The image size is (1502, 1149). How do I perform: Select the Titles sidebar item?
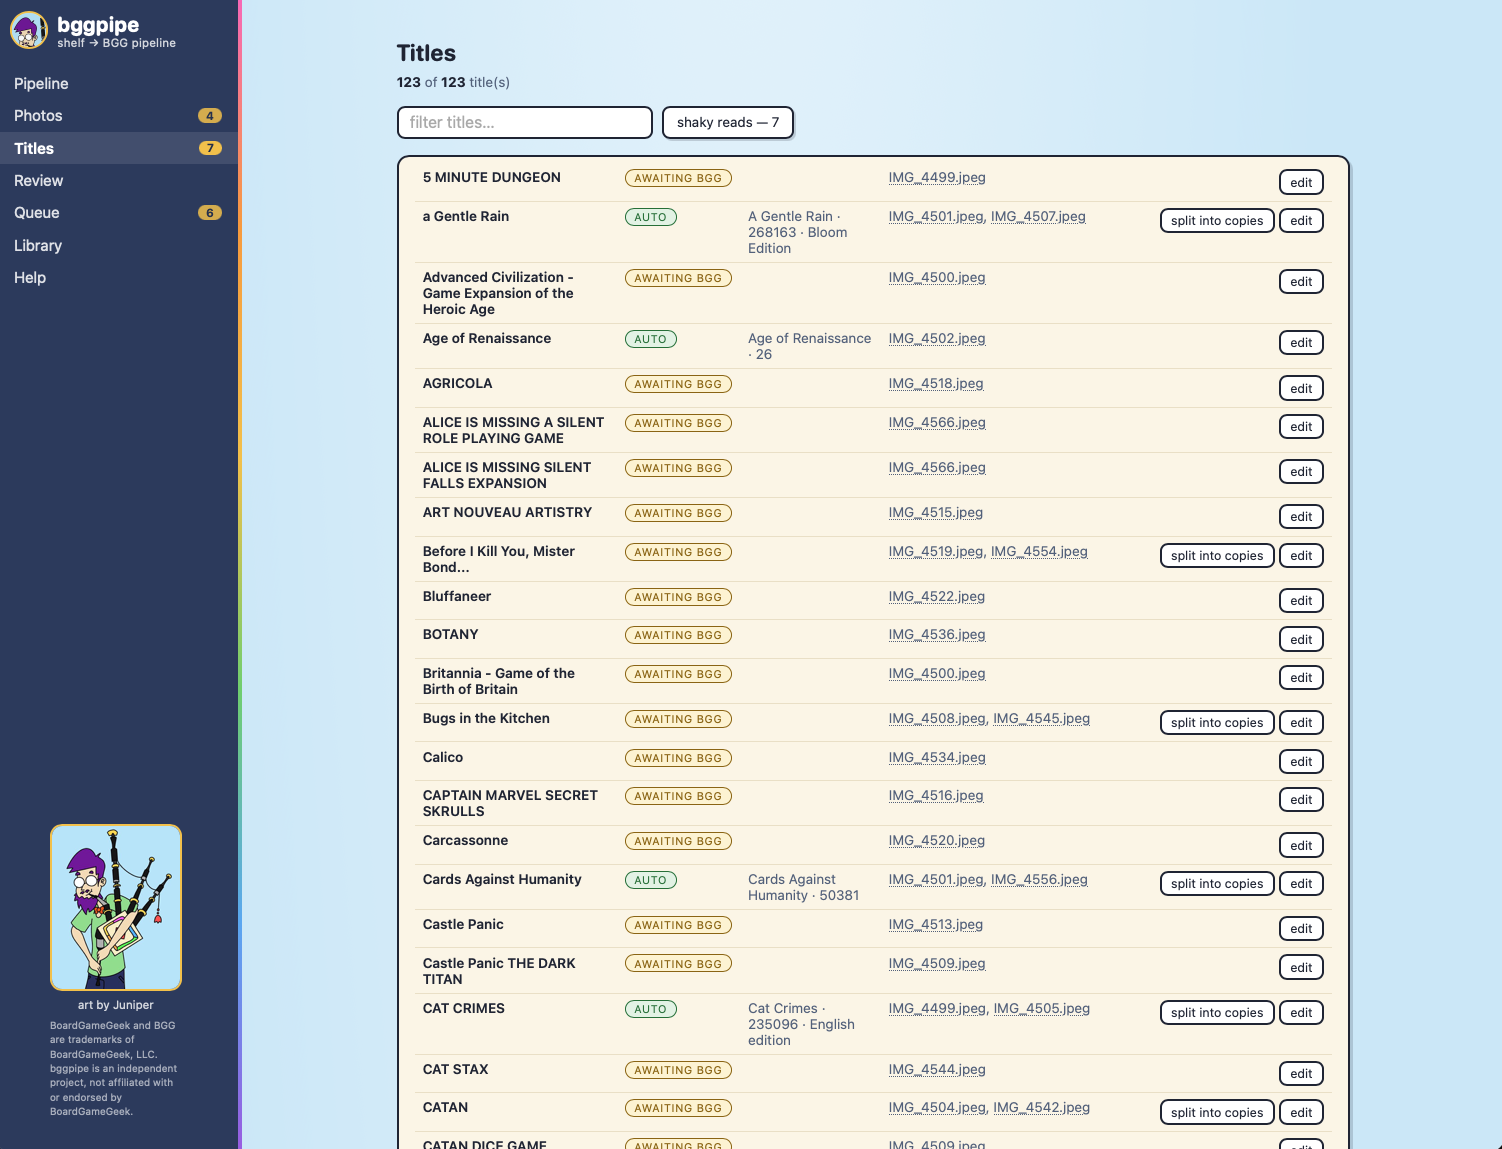pos(119,148)
